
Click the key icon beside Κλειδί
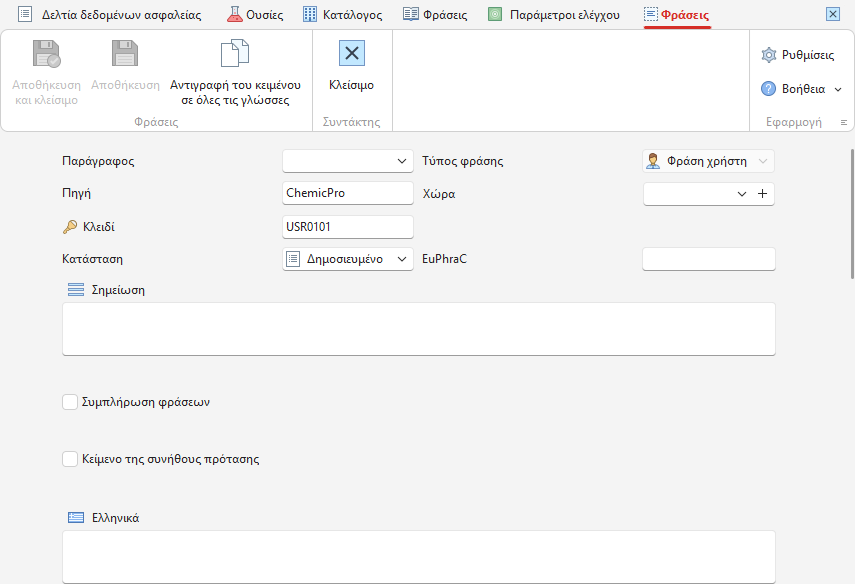click(x=70, y=227)
